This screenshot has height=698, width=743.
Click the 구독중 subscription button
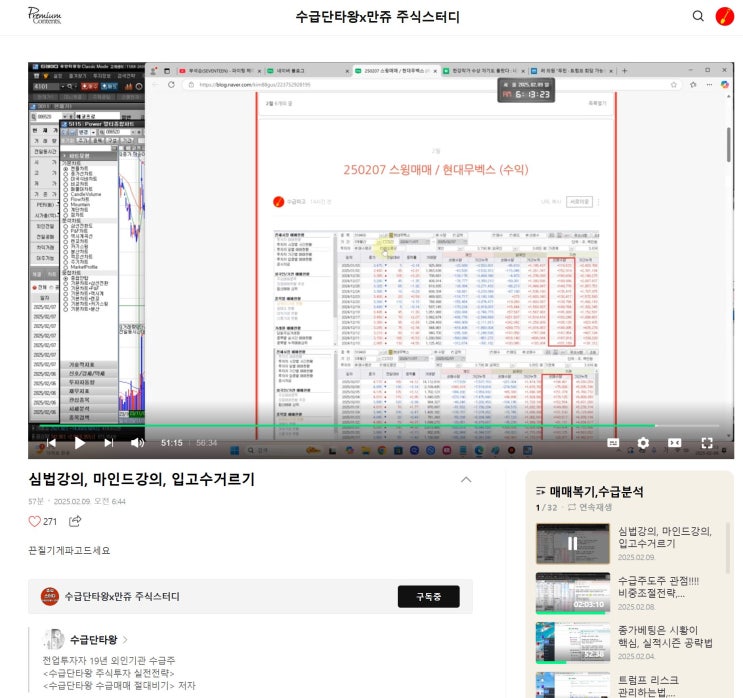(428, 597)
